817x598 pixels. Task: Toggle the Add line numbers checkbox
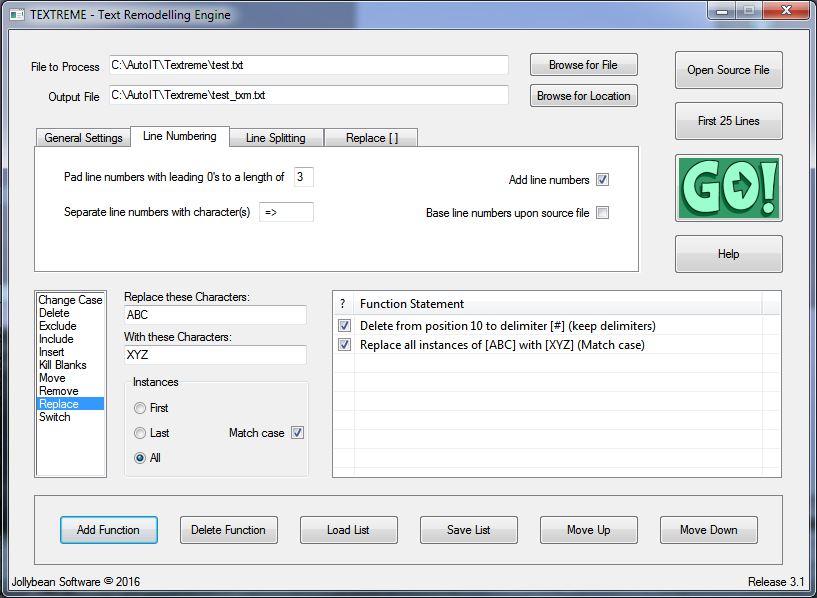[x=602, y=180]
